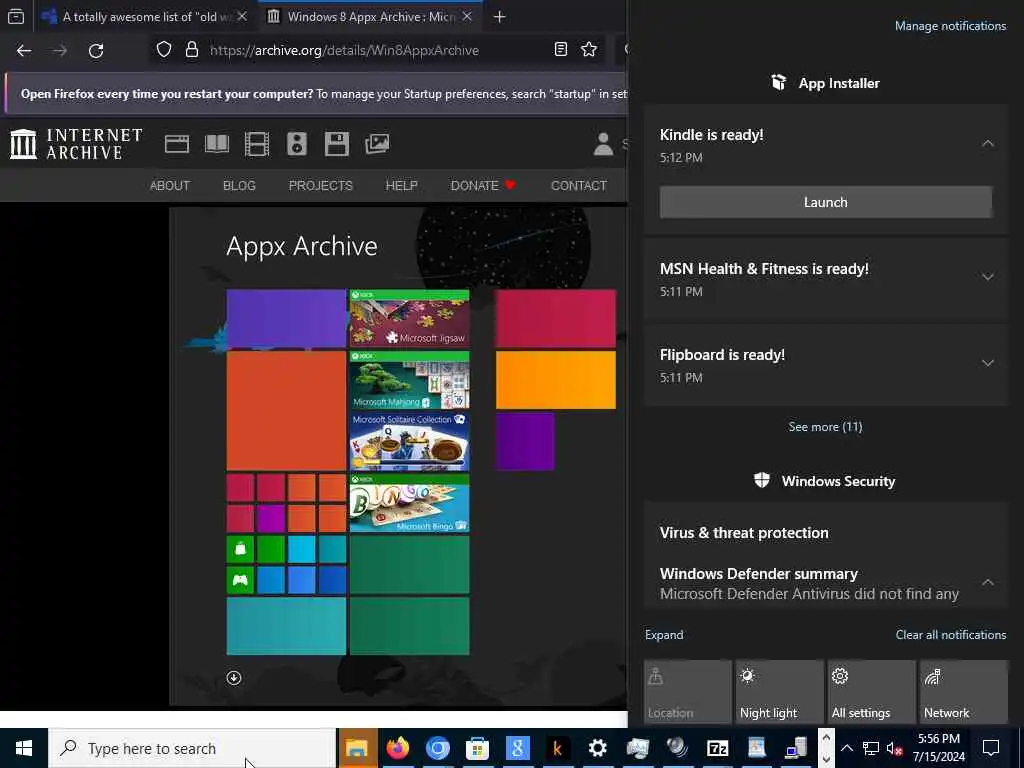This screenshot has height=768, width=1024.
Task: Open the BLOG menu item
Action: (239, 185)
